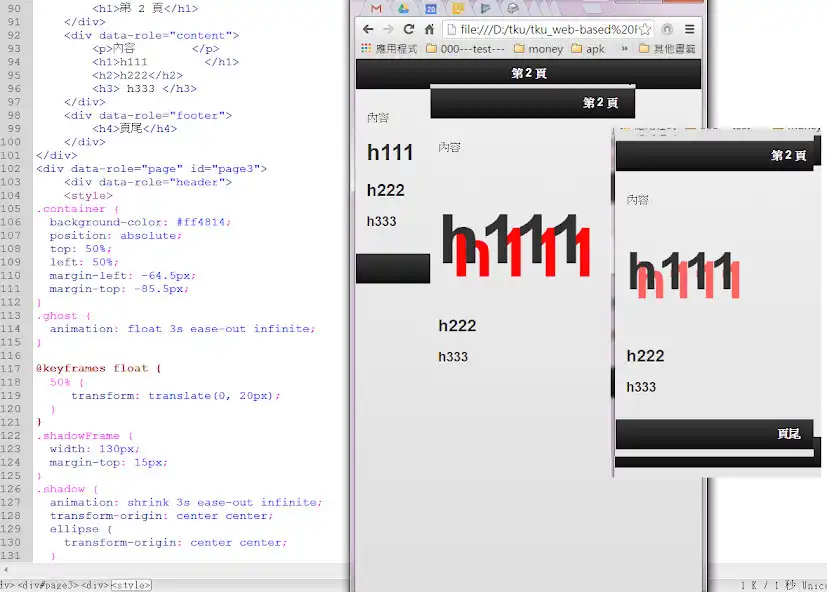Screen dimensions: 827x592
Task: Click the 頁尾 footer button in the mobile page
Action: tap(789, 433)
